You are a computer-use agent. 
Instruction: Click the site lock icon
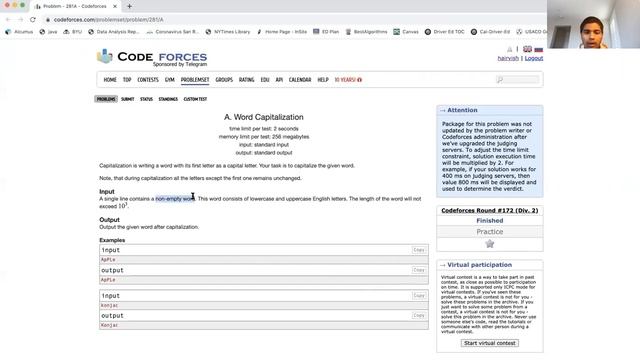48,20
